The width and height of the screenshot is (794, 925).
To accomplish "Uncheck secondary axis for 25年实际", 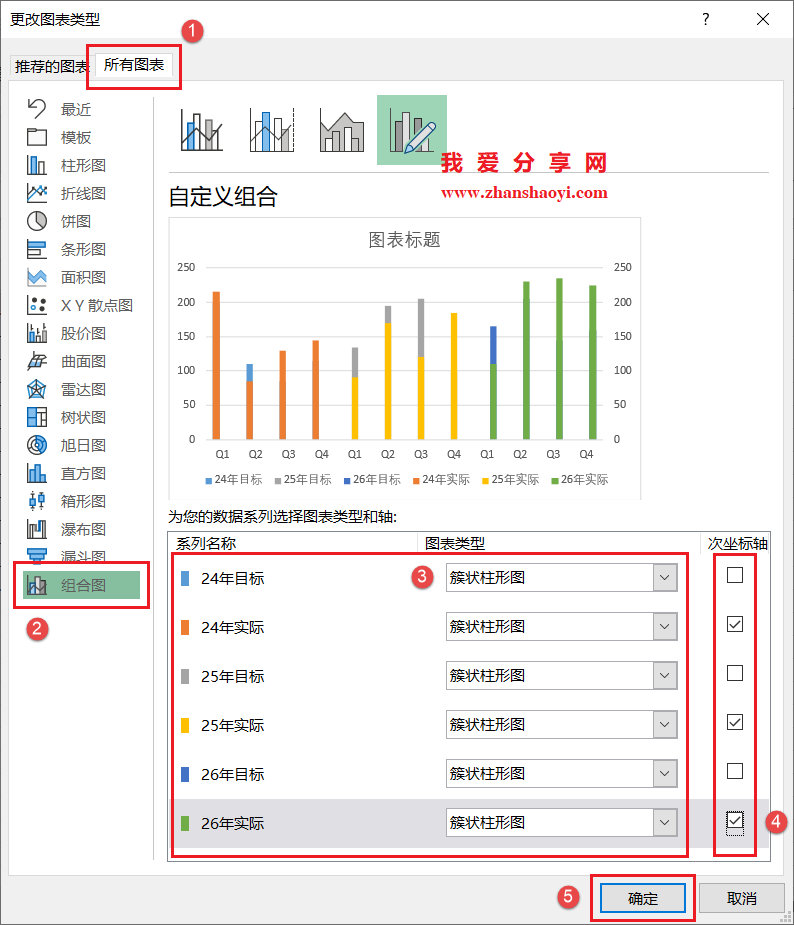I will (734, 722).
